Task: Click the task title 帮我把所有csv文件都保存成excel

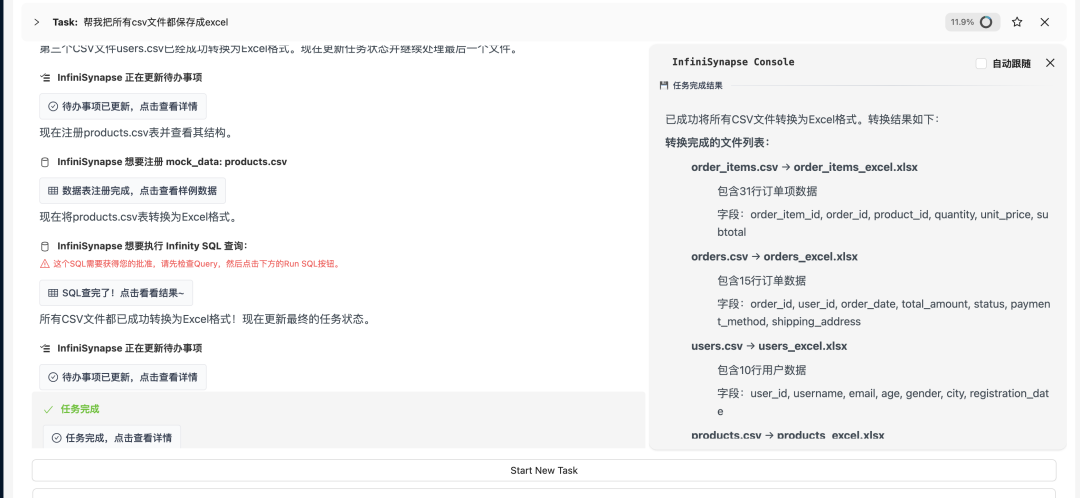Action: [x=156, y=22]
